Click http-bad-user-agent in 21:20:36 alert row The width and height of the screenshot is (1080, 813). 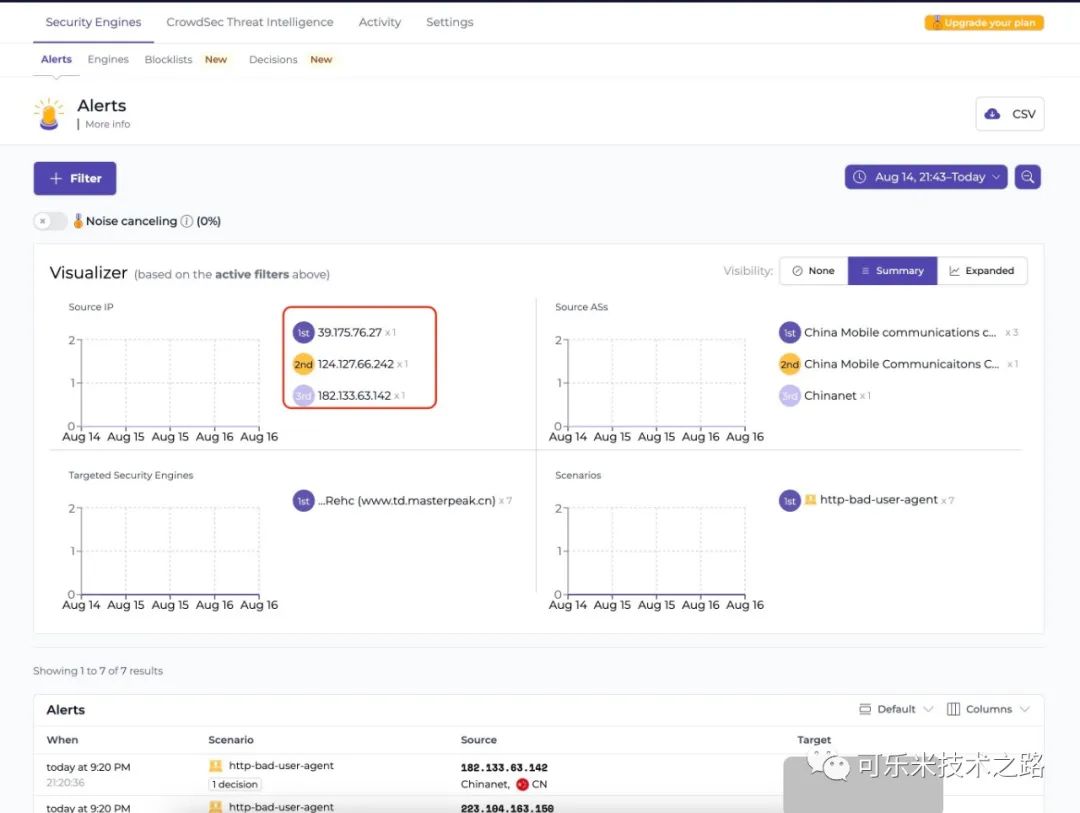click(281, 765)
